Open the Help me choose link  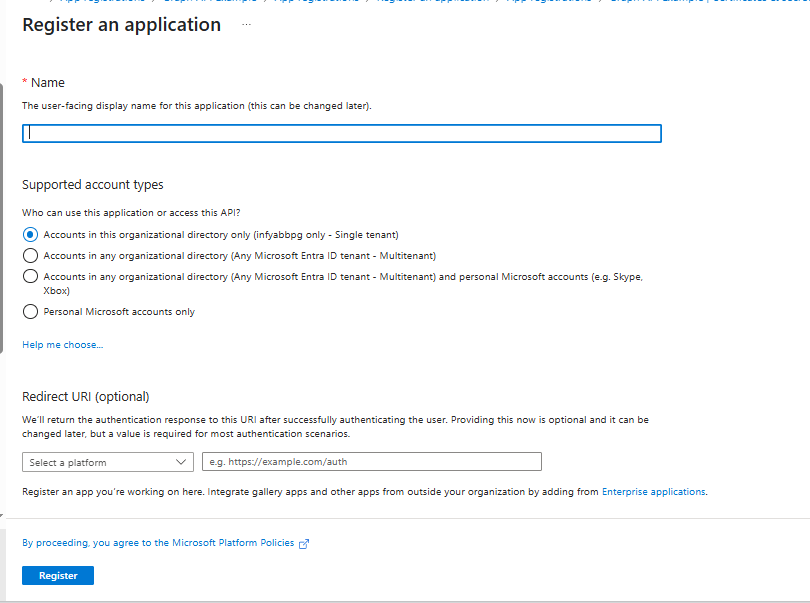[63, 345]
